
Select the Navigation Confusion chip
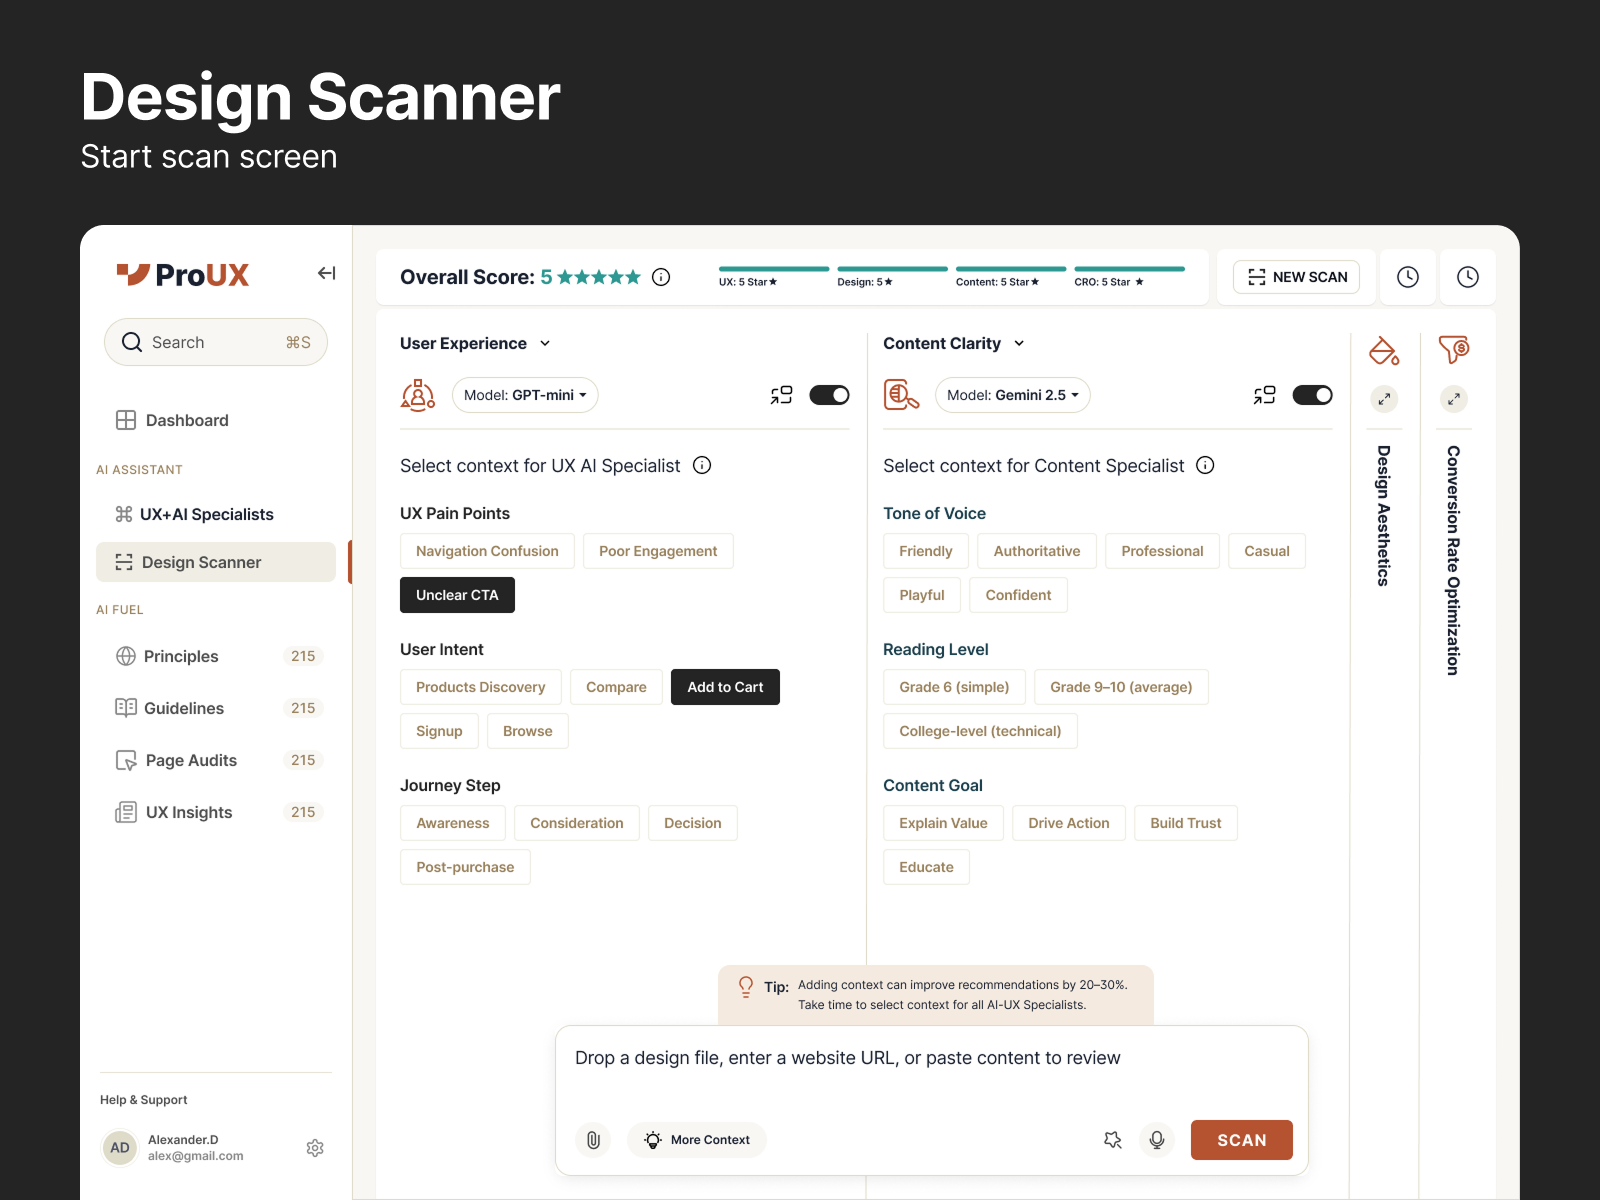(487, 551)
